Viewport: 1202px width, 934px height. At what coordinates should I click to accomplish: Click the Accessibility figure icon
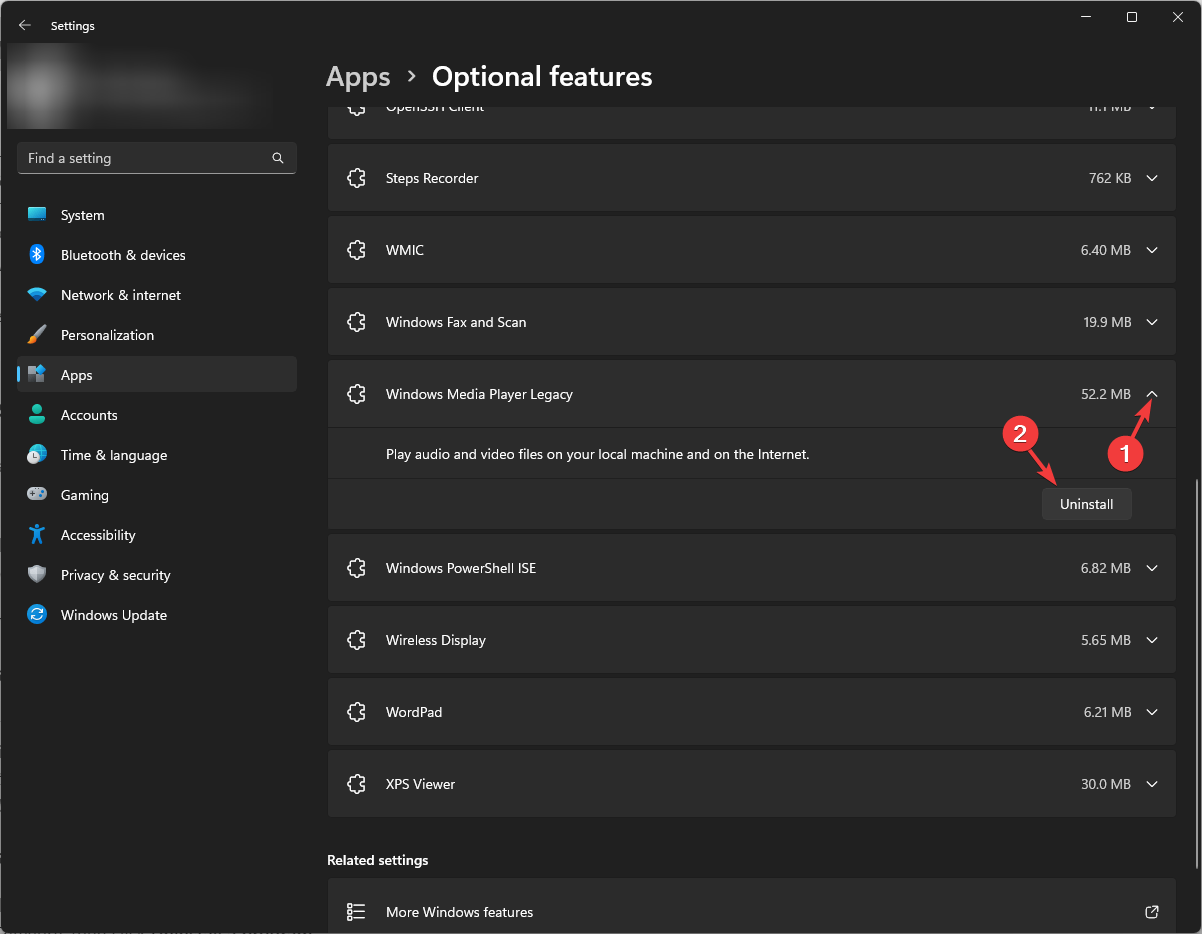tap(37, 535)
